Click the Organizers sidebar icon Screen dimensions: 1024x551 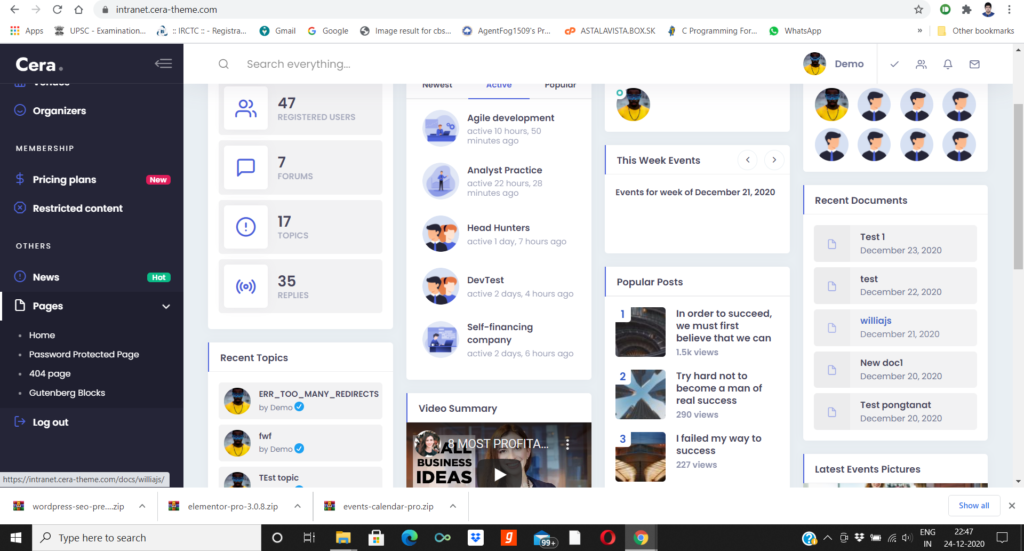(20, 110)
